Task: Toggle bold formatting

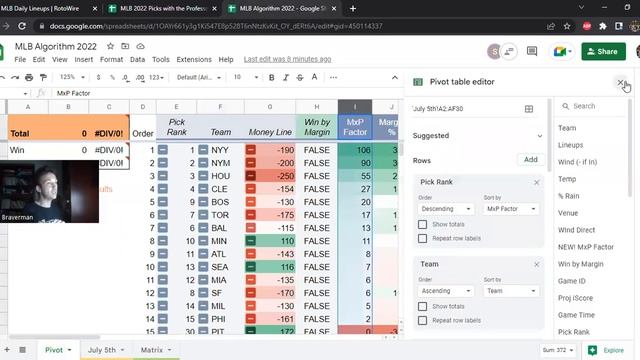Action: click(x=271, y=77)
